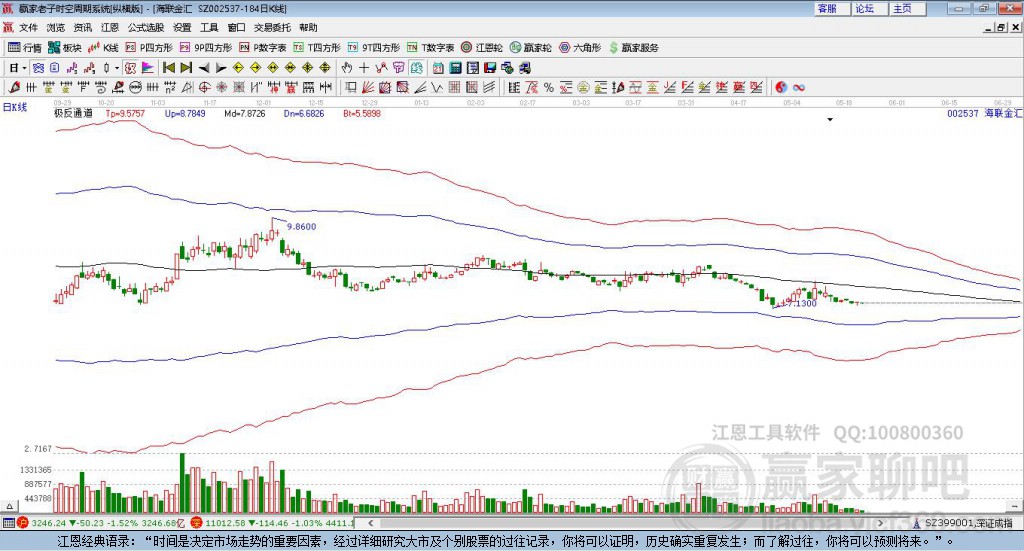This screenshot has width=1024, height=551.
Task: Click the truck icon in toolbar
Action: pyautogui.click(x=525, y=68)
